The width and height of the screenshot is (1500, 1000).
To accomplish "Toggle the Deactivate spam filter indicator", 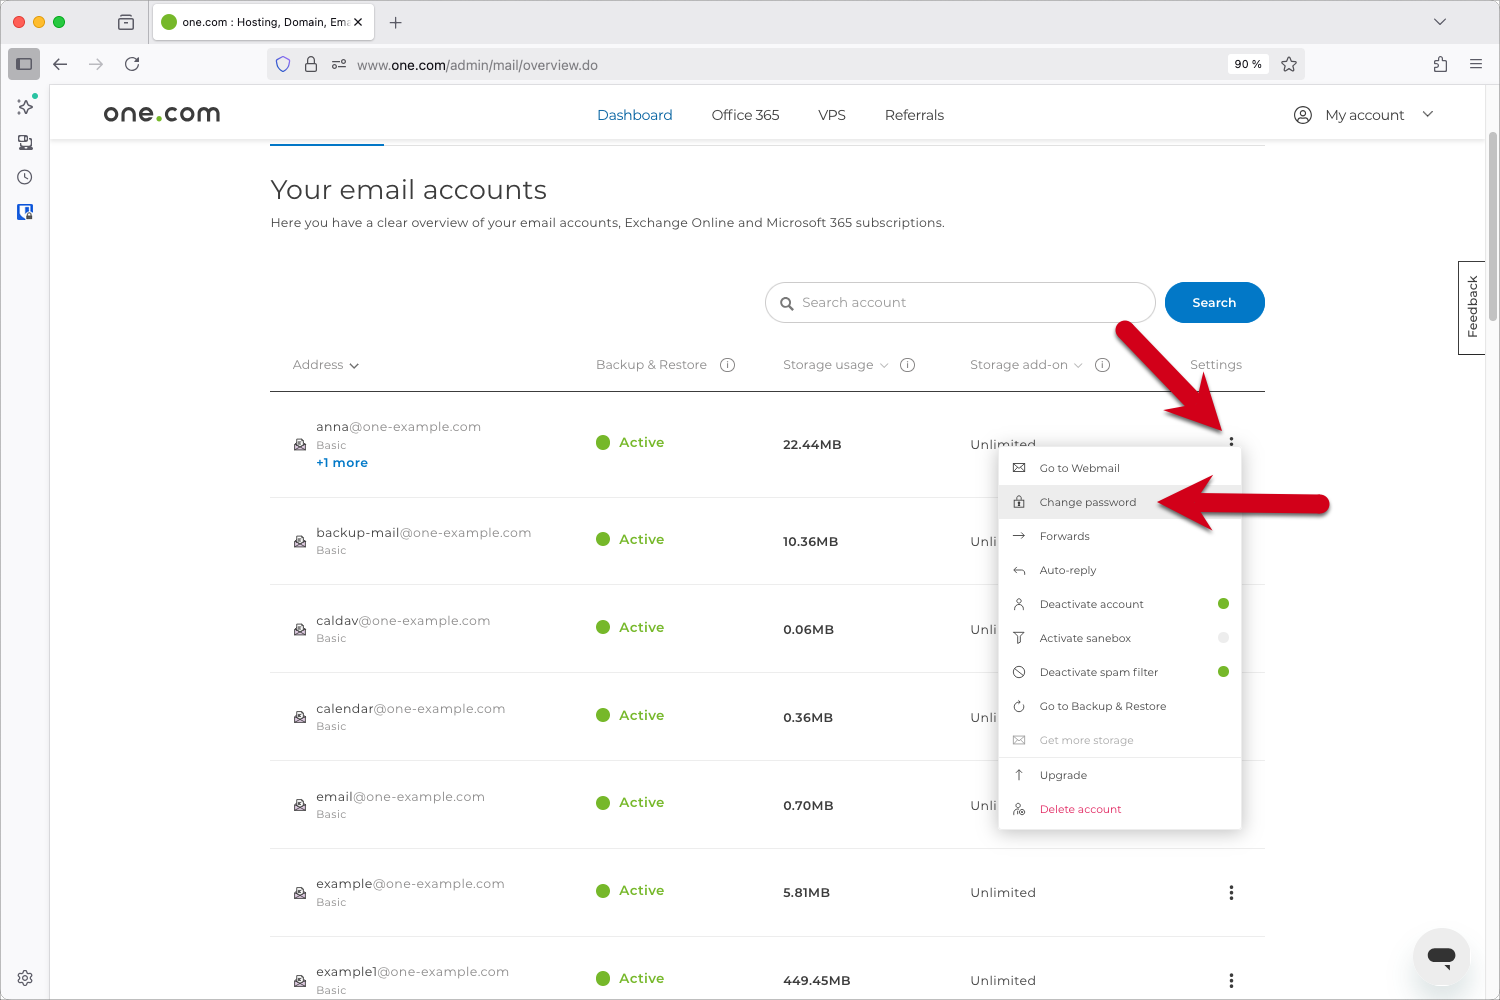I will click(1222, 671).
